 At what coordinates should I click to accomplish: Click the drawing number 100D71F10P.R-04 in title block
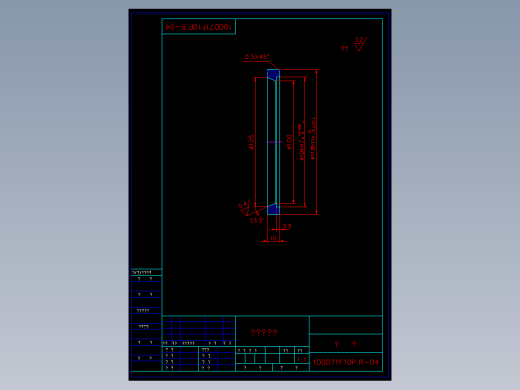(x=346, y=362)
